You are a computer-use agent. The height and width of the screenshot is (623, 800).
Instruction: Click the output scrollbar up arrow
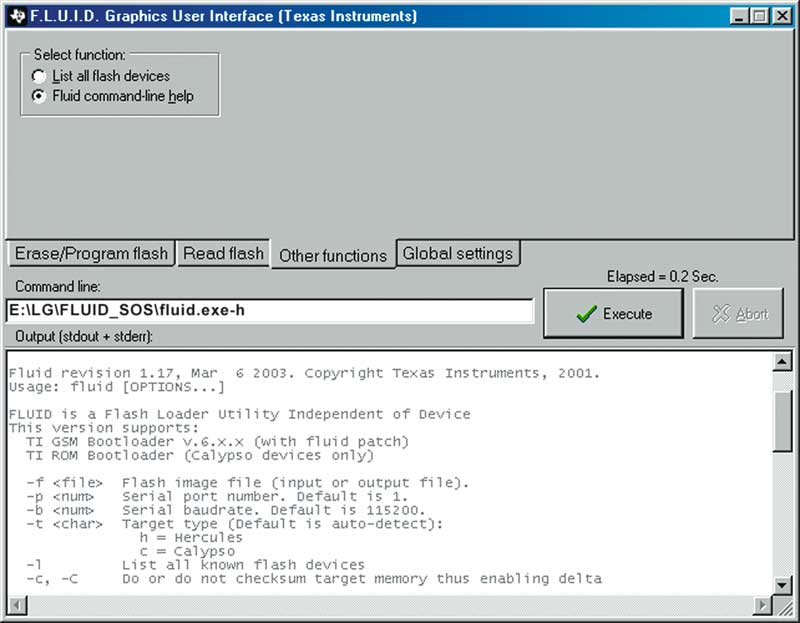(782, 362)
